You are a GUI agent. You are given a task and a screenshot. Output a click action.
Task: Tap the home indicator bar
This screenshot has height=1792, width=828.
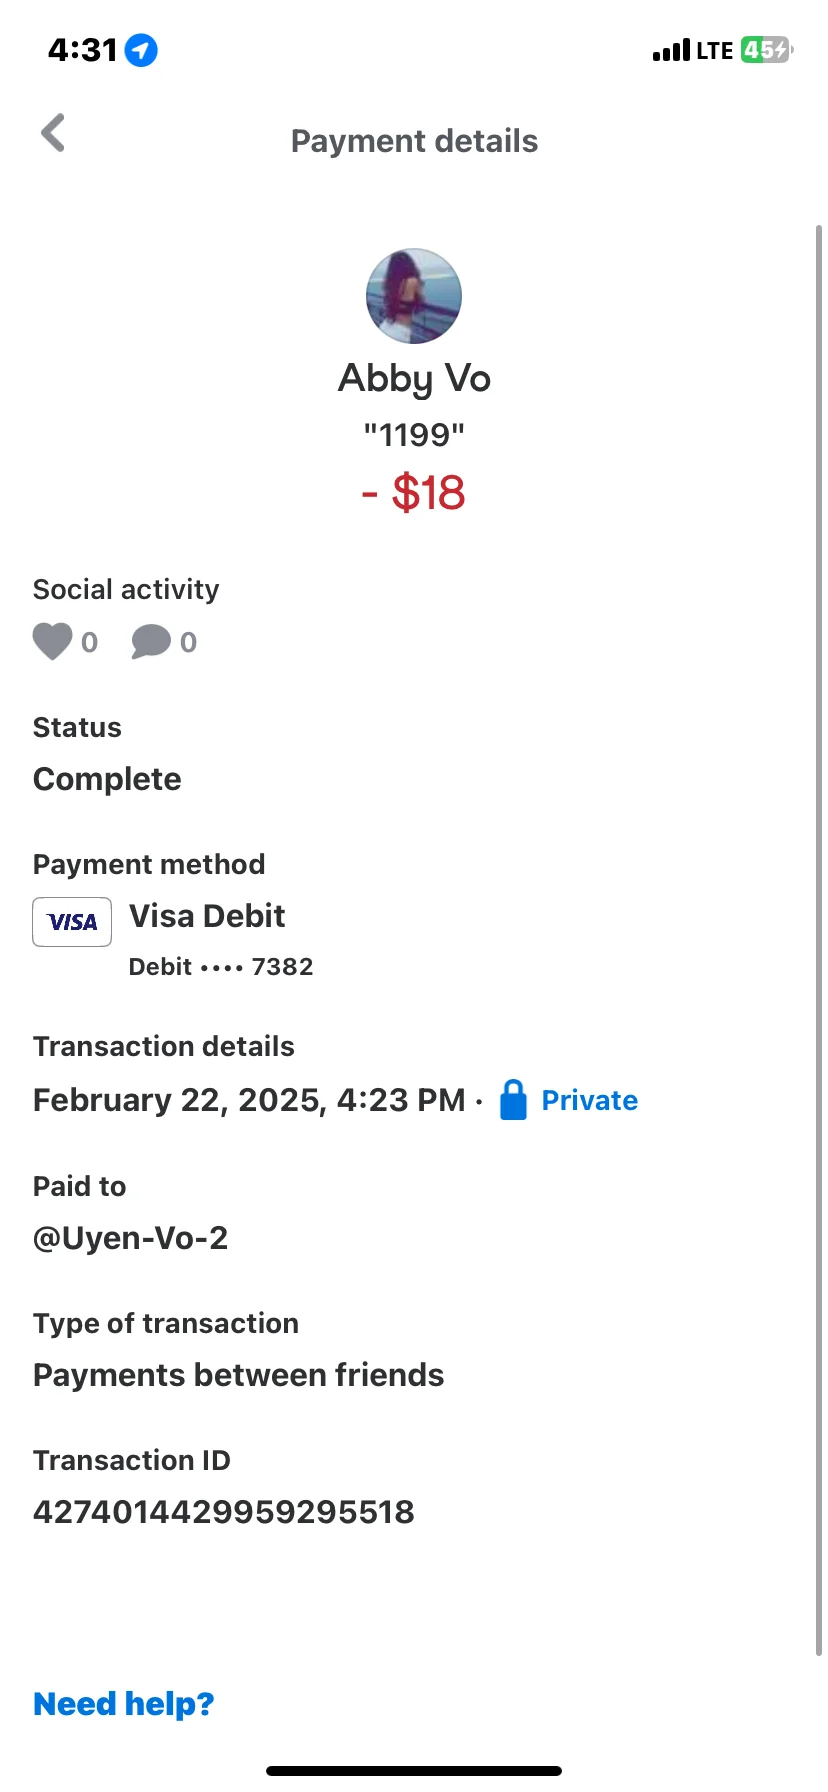[414, 1771]
